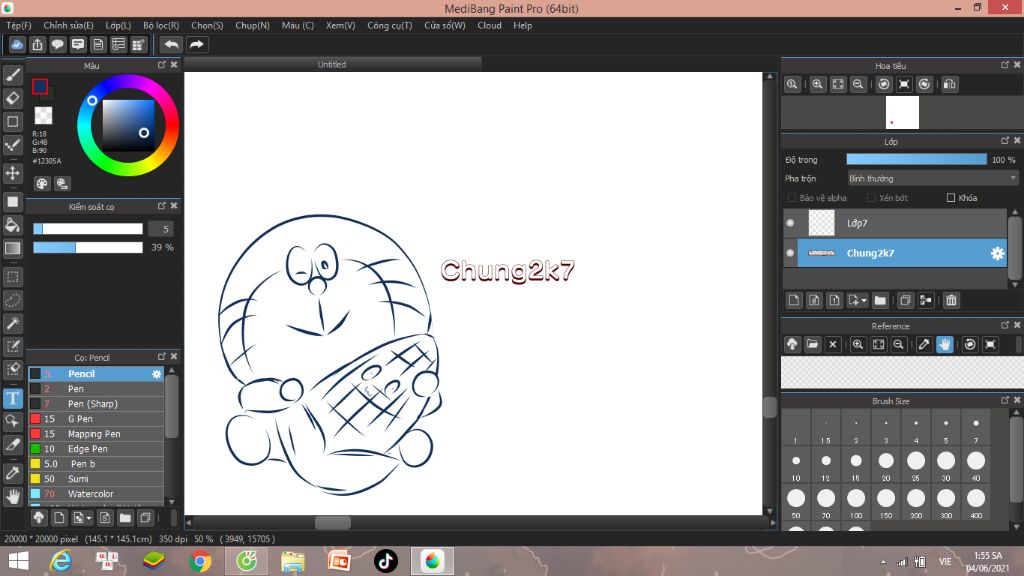Toggle visibility of Lớp7 layer
Screen dimensions: 1024x576
pyautogui.click(x=790, y=223)
